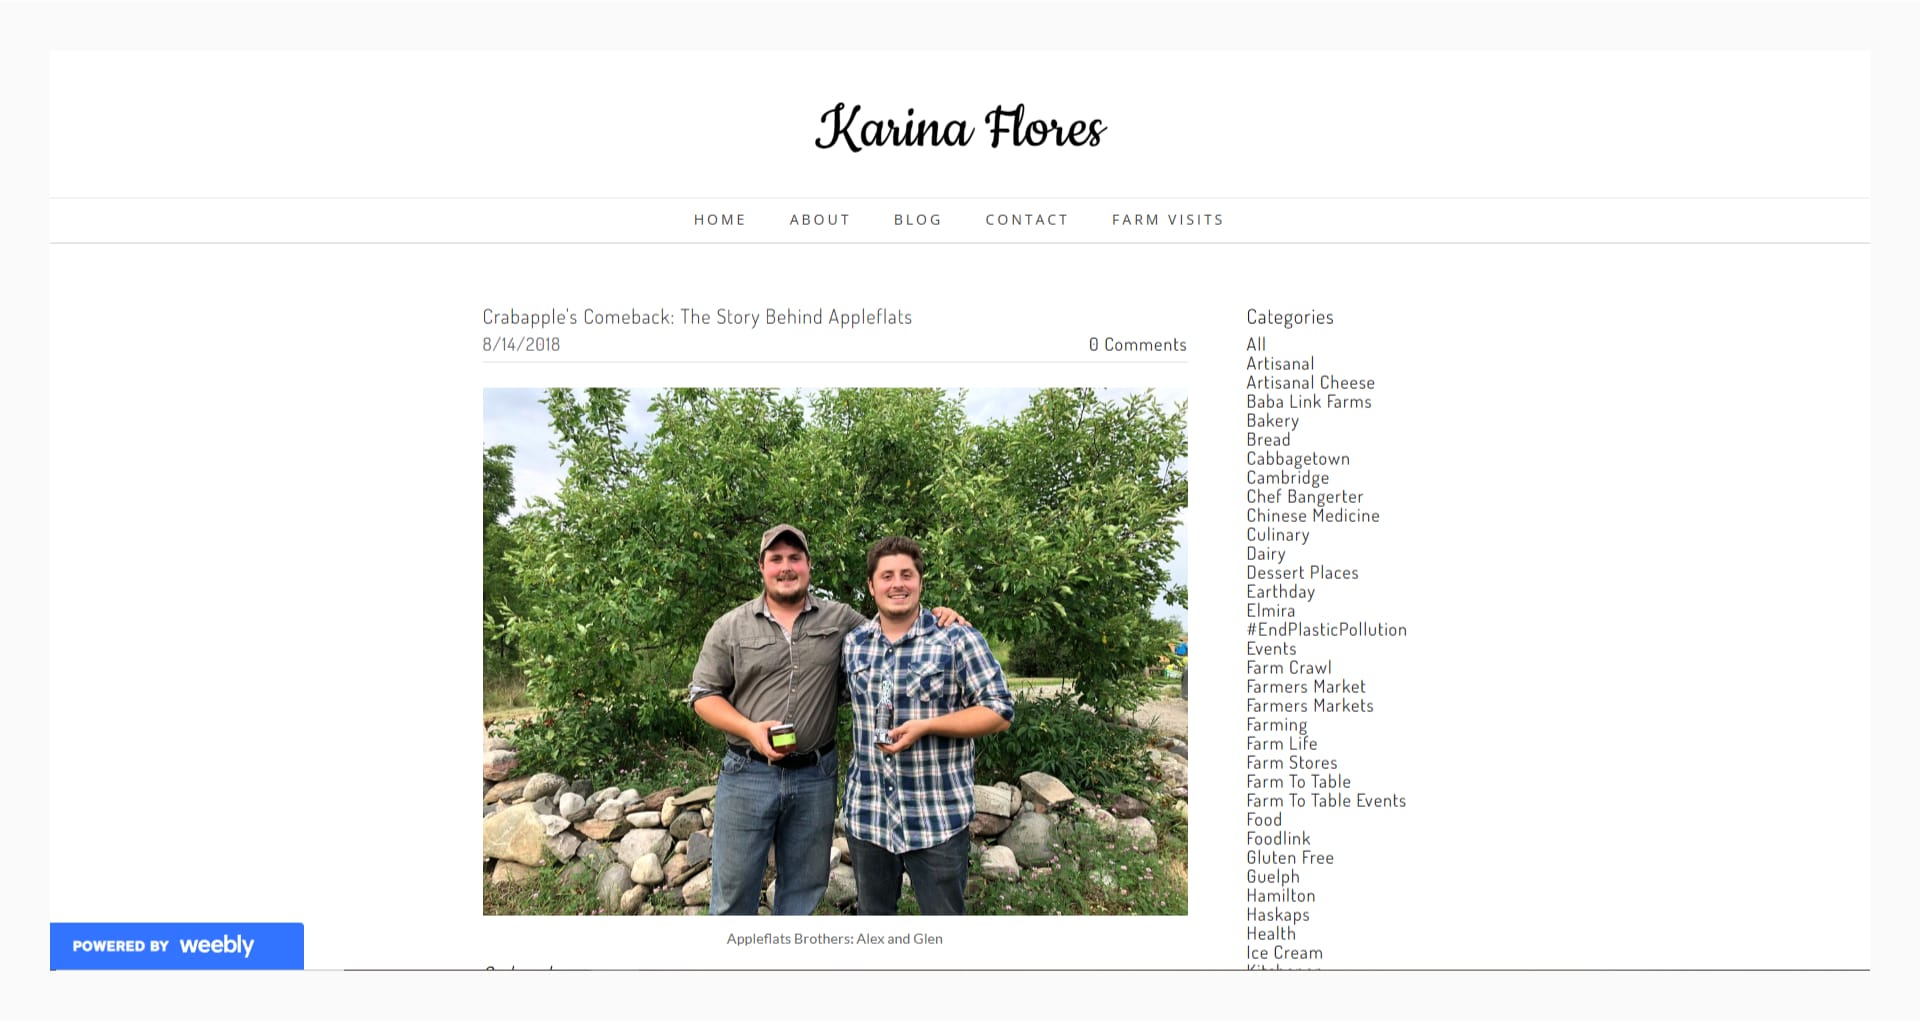This screenshot has width=1920, height=1021.
Task: Filter posts by Artisanal Cheese category
Action: [1310, 382]
